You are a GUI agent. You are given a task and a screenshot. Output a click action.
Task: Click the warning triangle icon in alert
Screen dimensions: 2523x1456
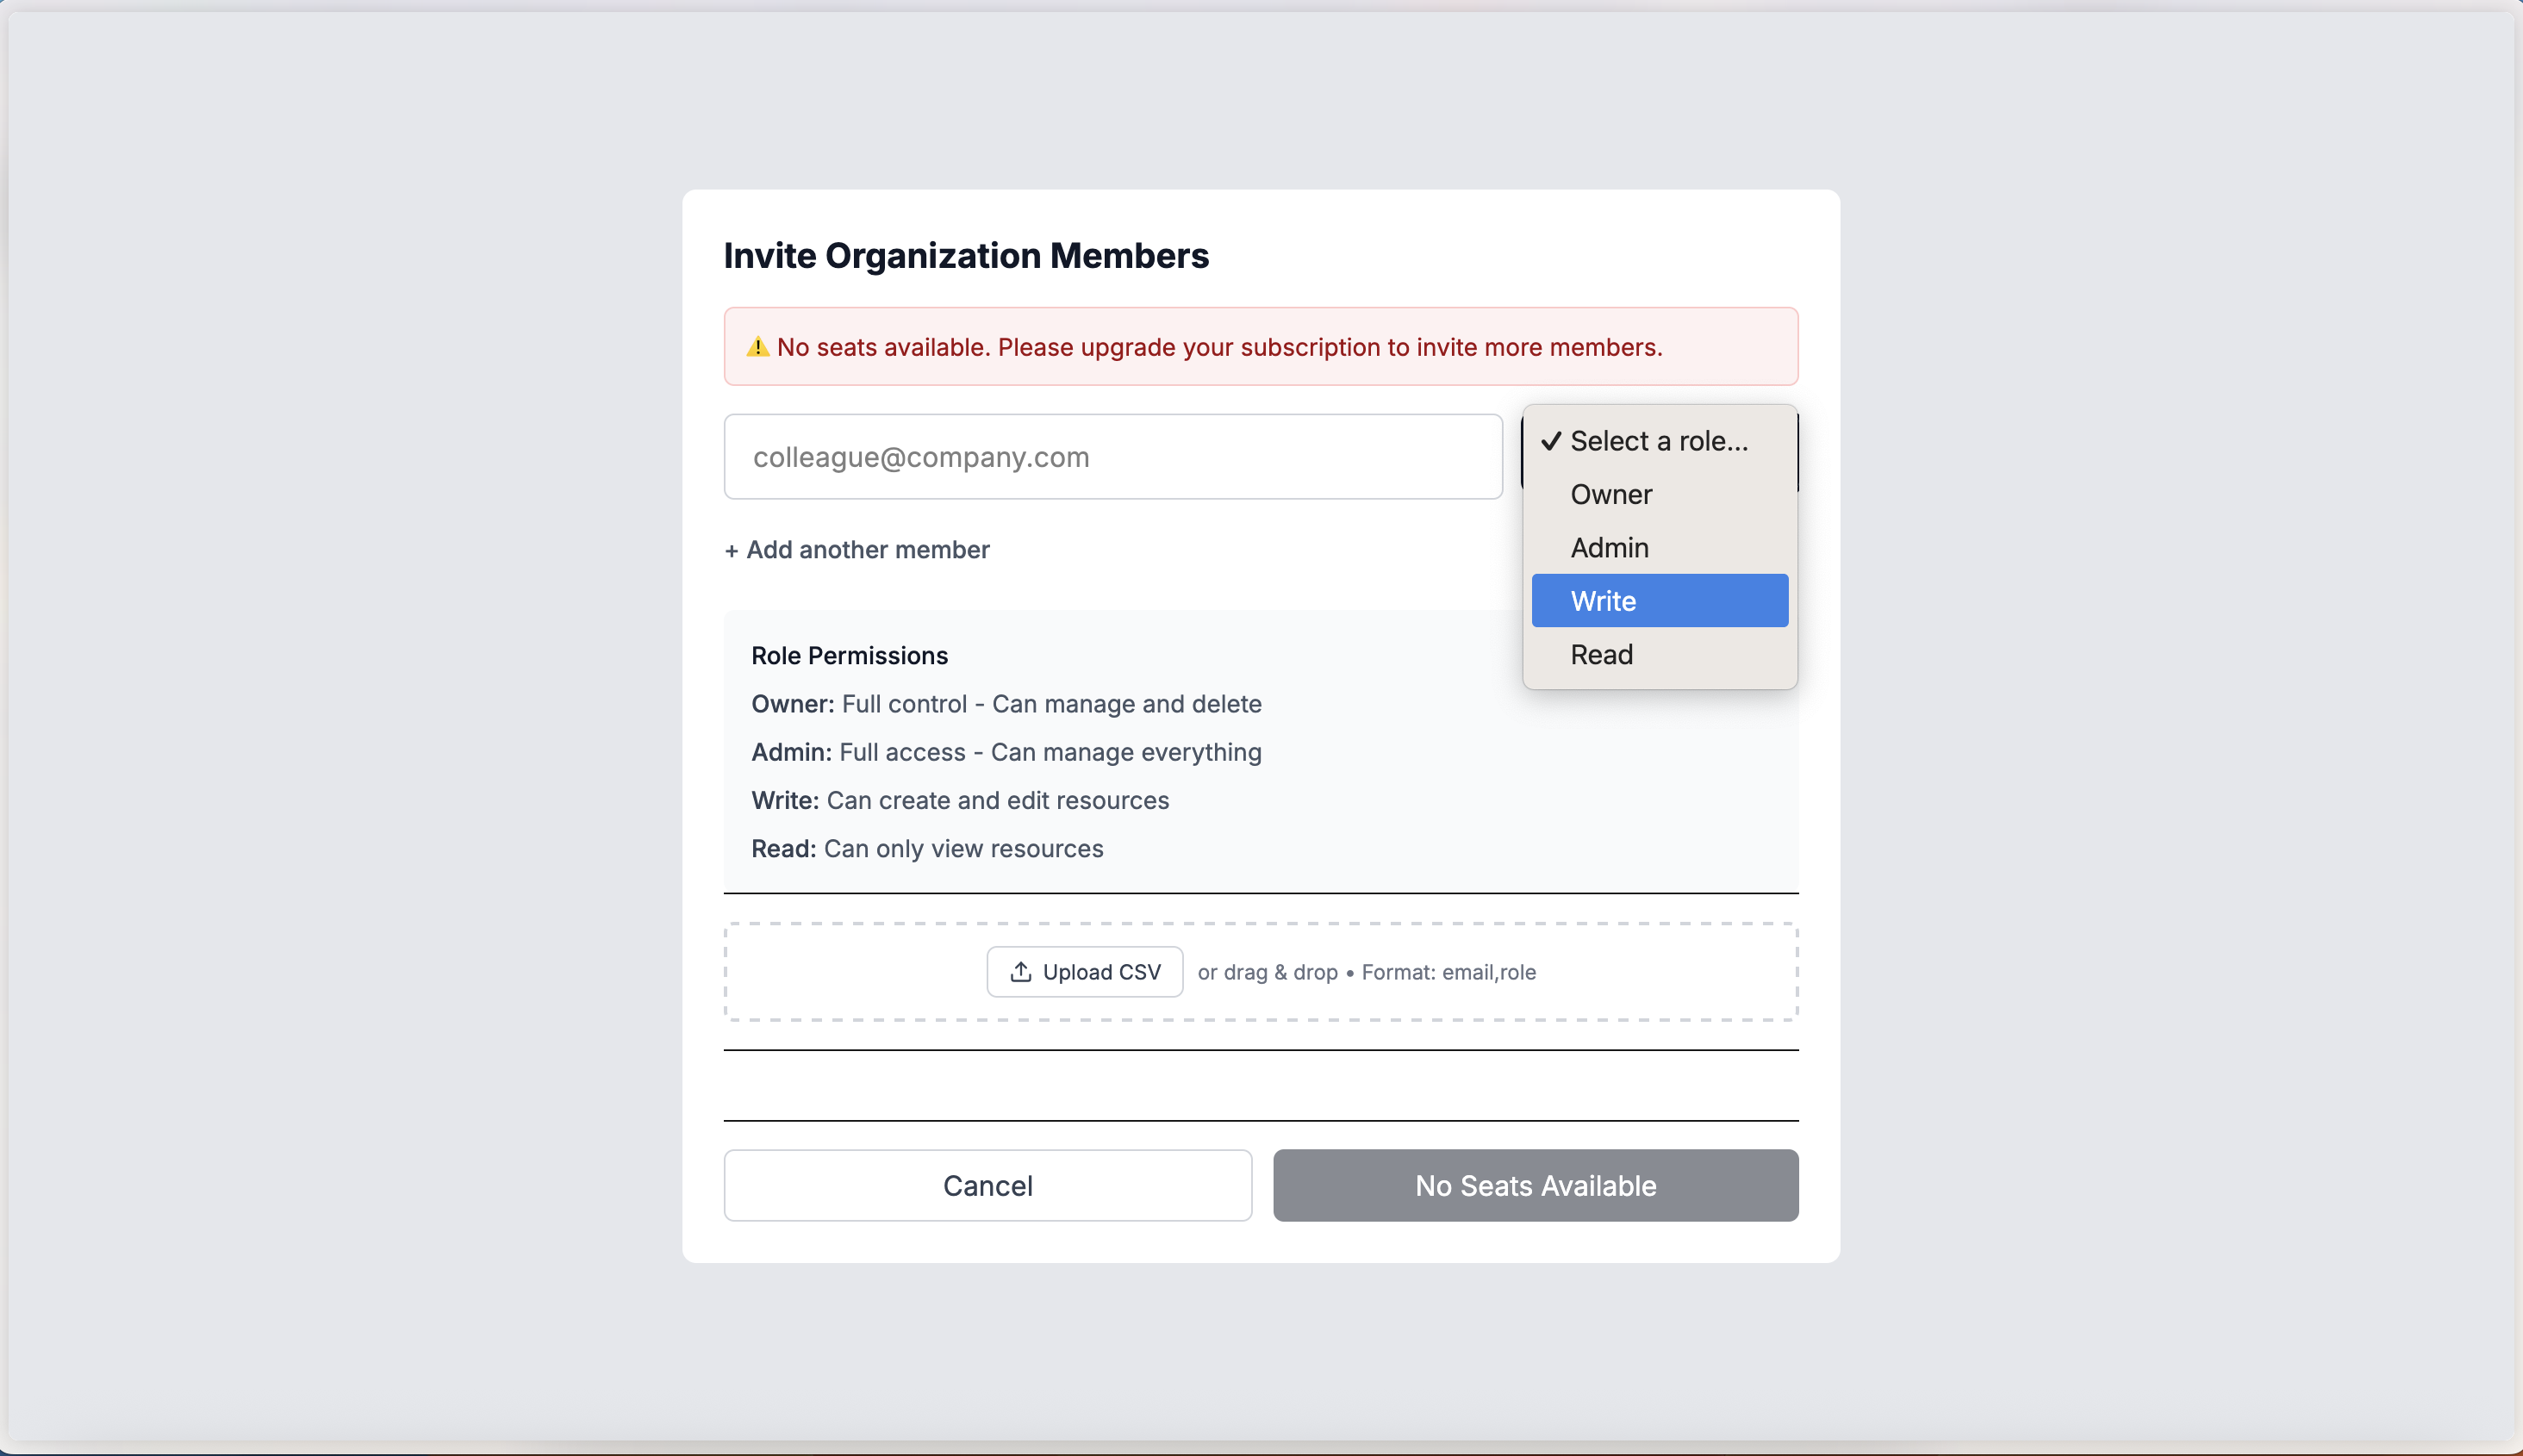(757, 347)
